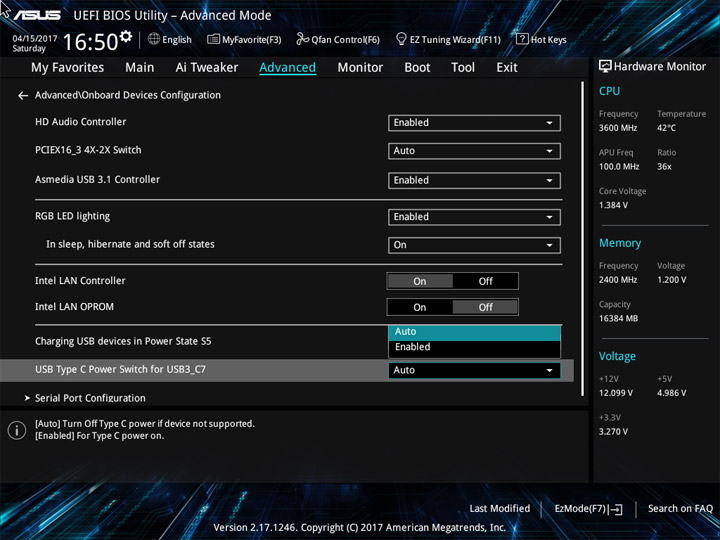Click the 3600 MHz CPU frequency value
720x540 pixels.
click(618, 128)
